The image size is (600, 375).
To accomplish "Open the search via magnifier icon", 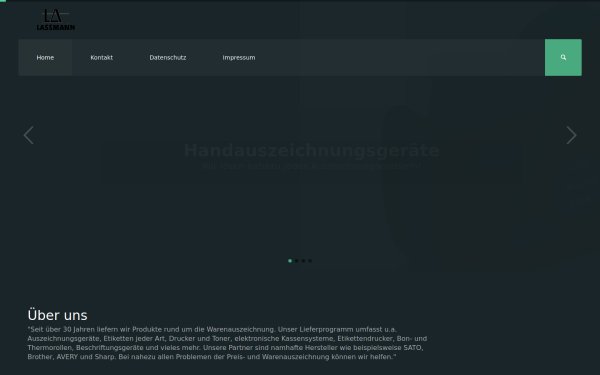I will click(563, 57).
